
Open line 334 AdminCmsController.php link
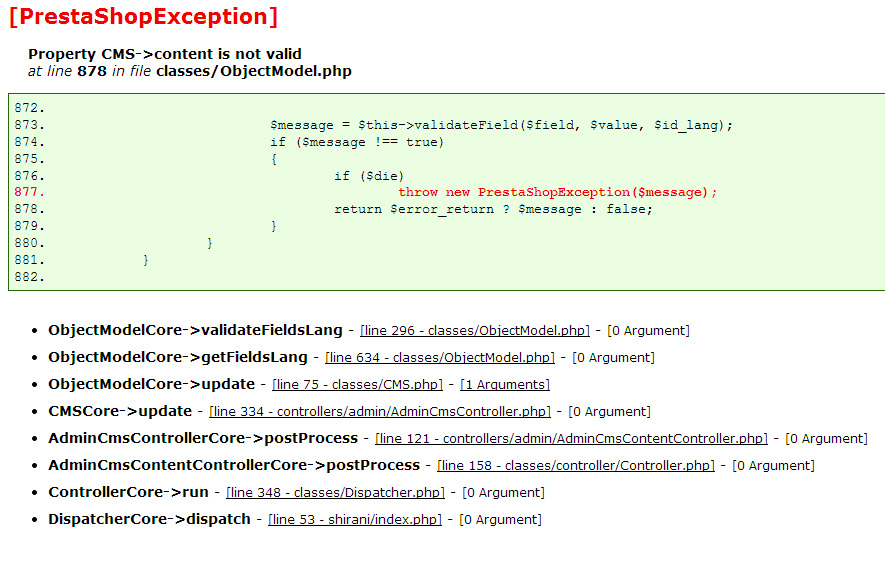click(380, 412)
